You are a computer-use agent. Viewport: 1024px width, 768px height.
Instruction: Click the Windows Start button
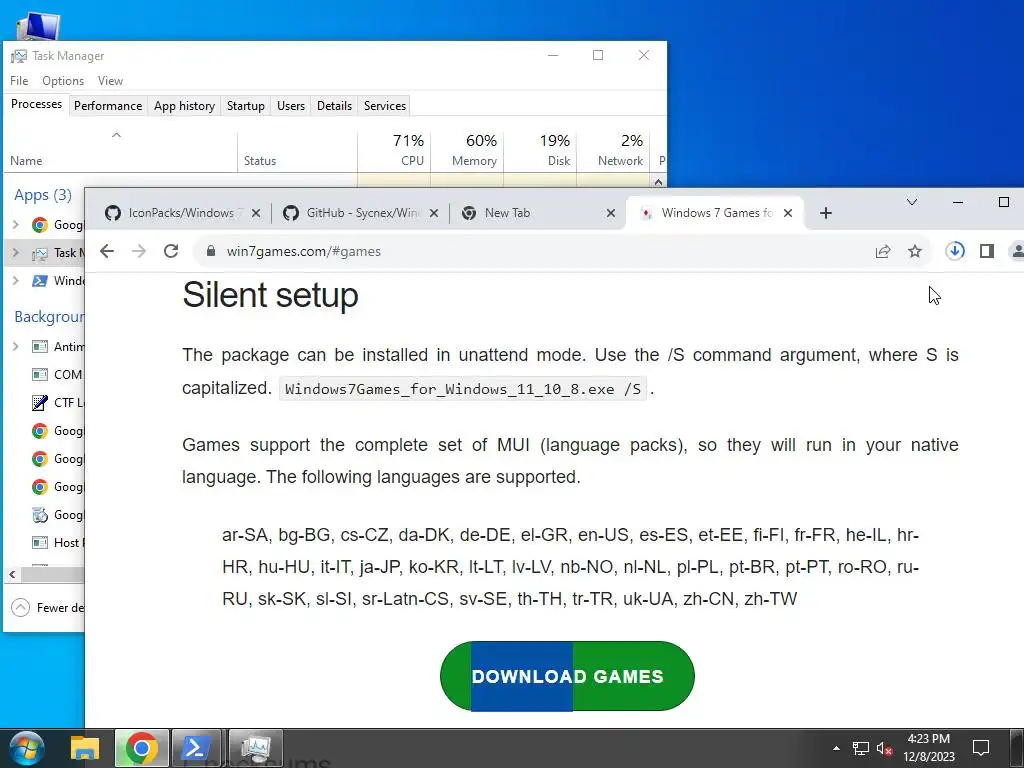26,748
